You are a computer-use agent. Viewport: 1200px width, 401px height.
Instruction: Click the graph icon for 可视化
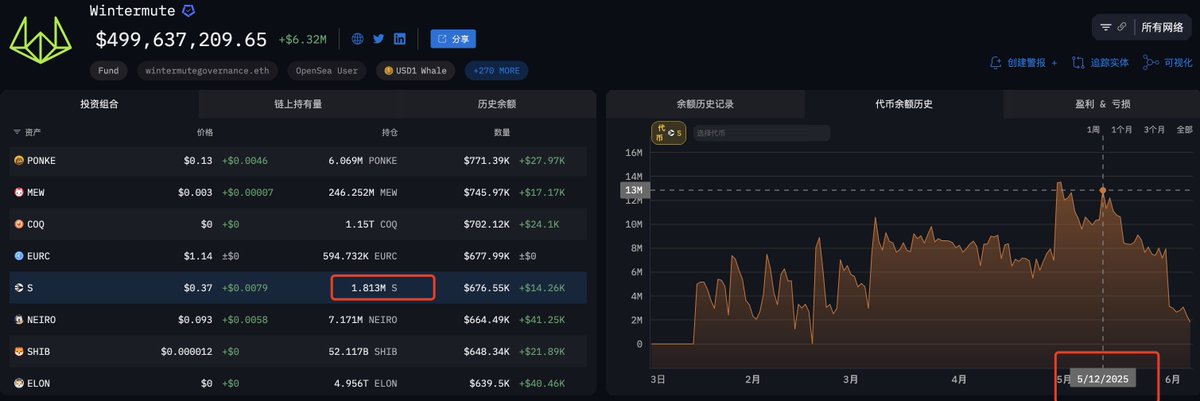pos(1153,62)
